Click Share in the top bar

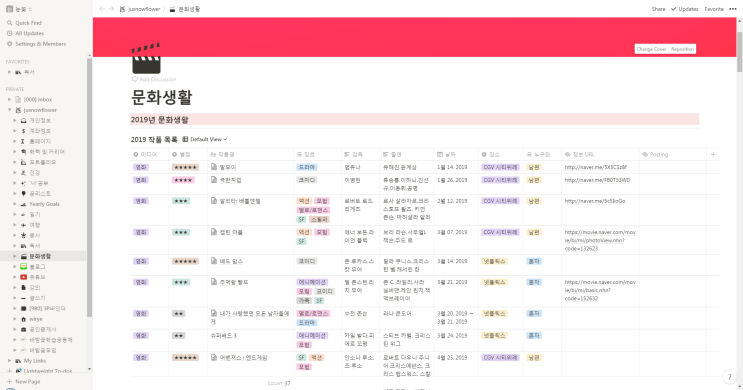click(658, 9)
